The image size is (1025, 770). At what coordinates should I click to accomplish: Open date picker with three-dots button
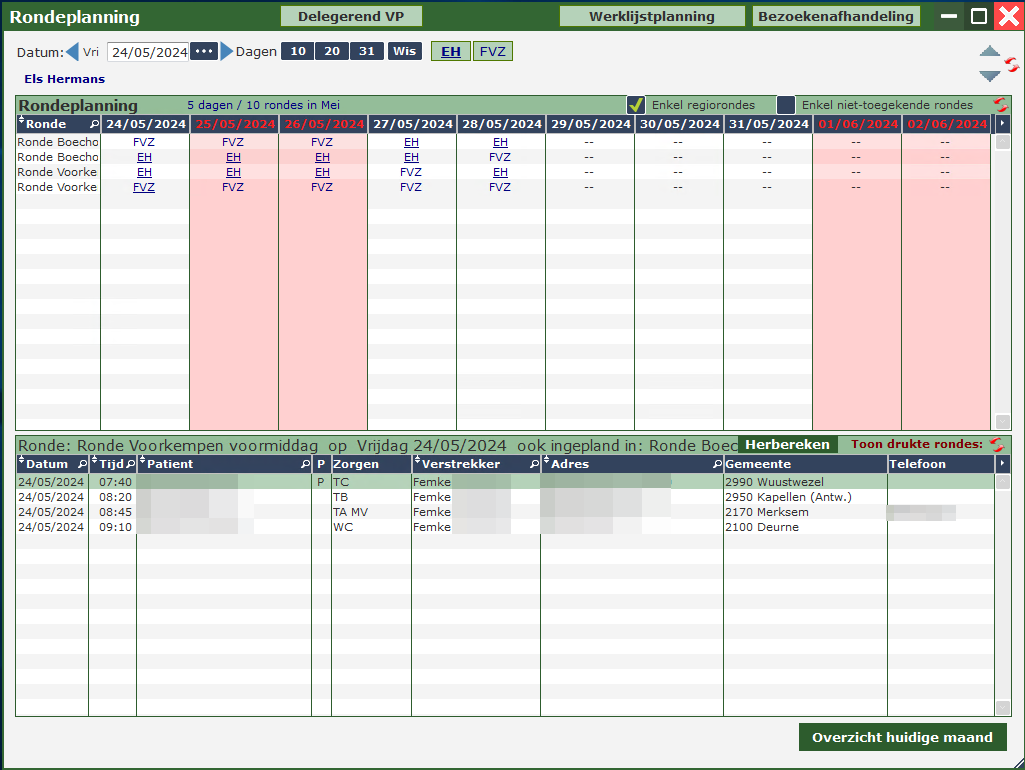tap(204, 52)
